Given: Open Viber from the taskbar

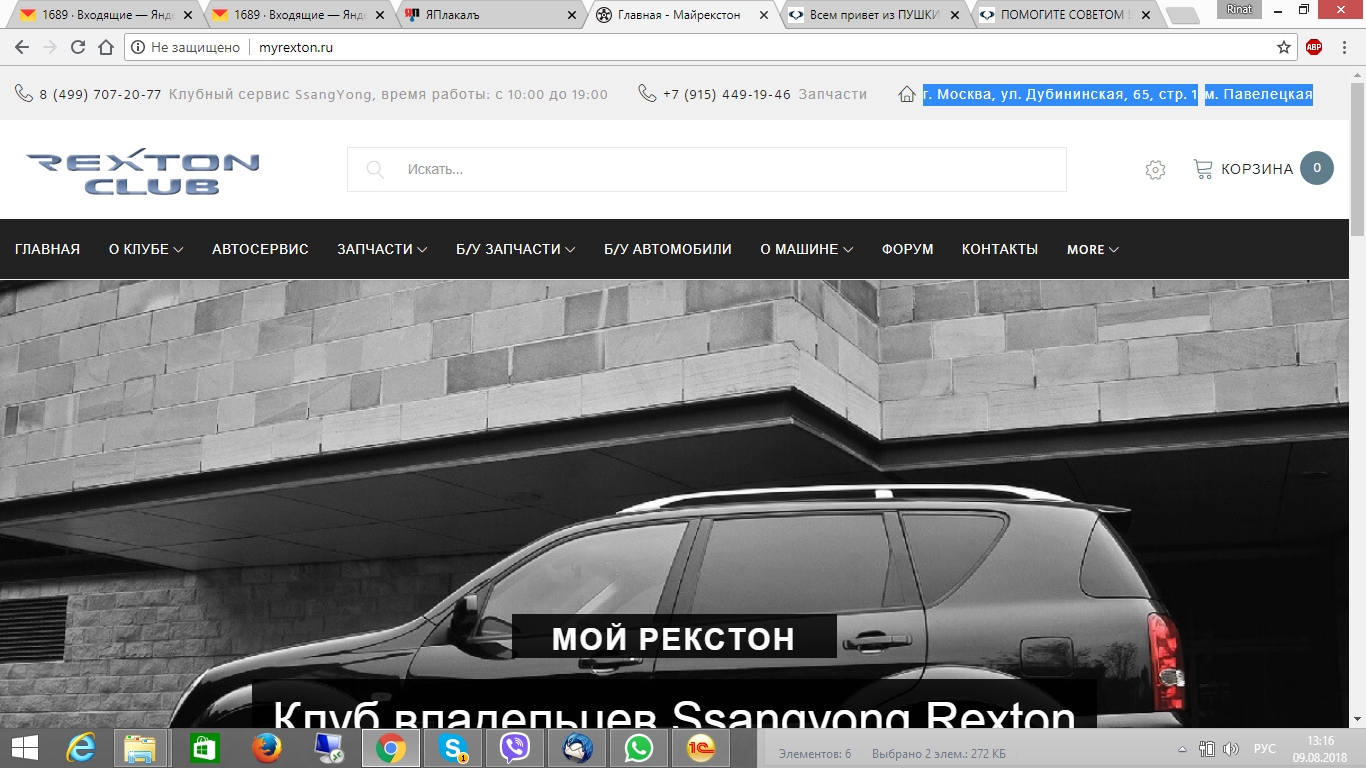Looking at the screenshot, I should pos(515,747).
